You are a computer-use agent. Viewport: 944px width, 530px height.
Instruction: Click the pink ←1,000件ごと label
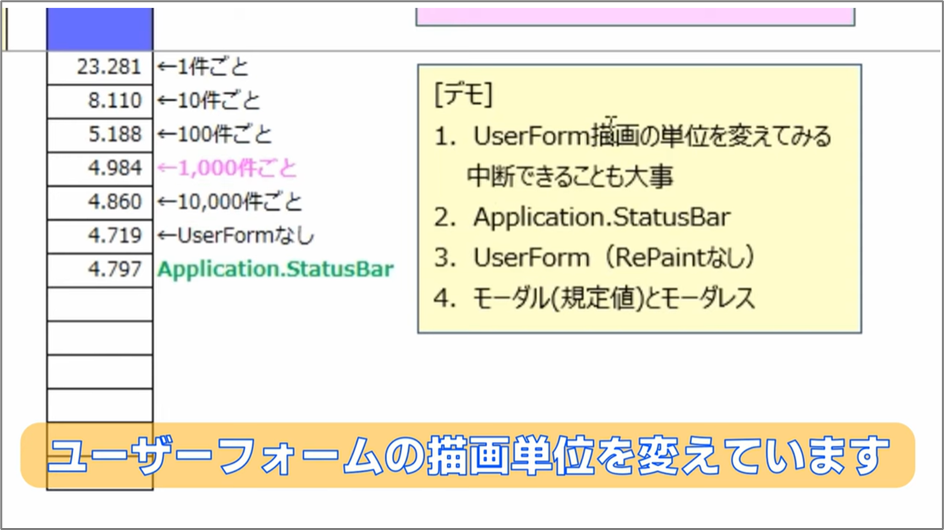click(x=227, y=168)
